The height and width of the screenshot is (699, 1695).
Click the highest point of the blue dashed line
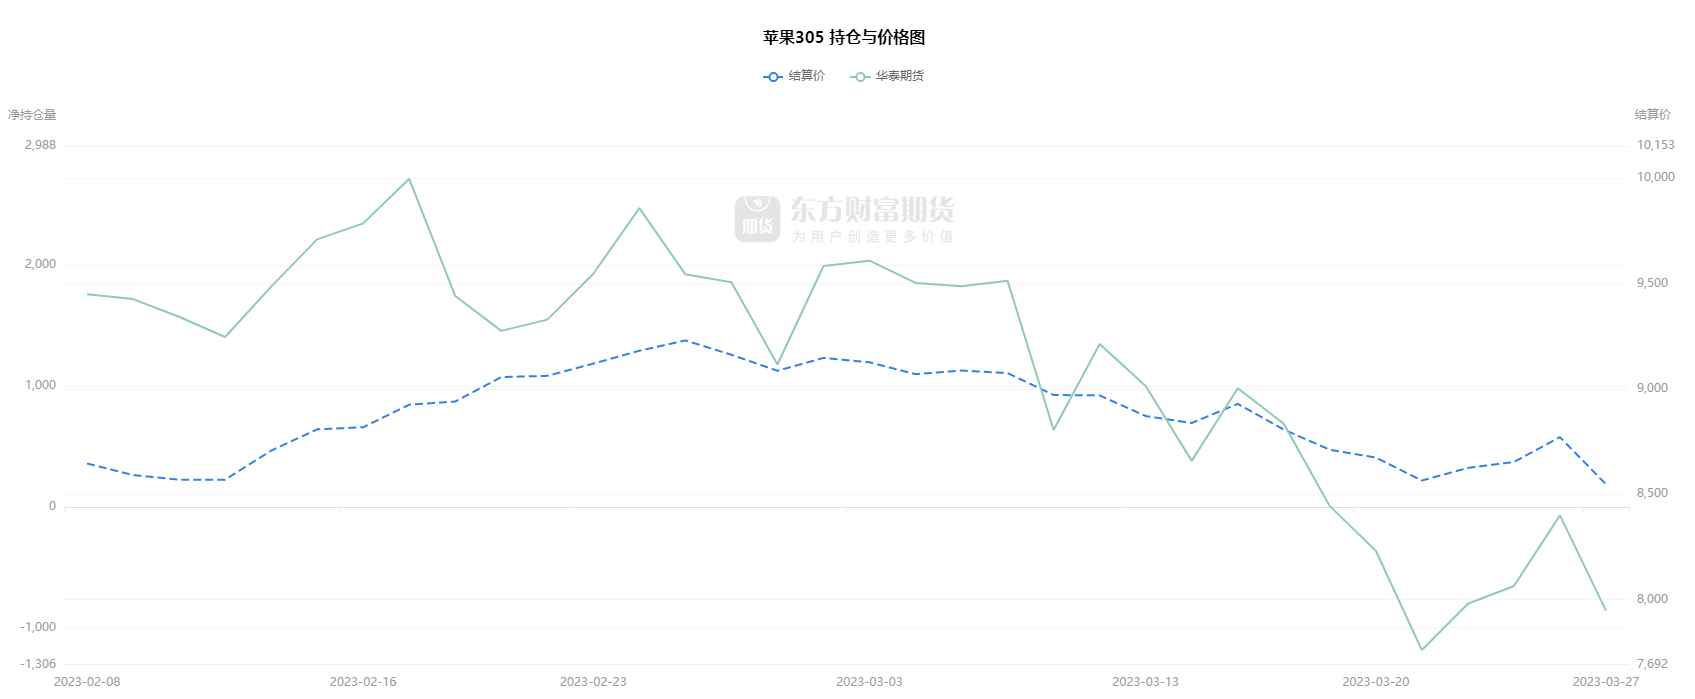[685, 340]
